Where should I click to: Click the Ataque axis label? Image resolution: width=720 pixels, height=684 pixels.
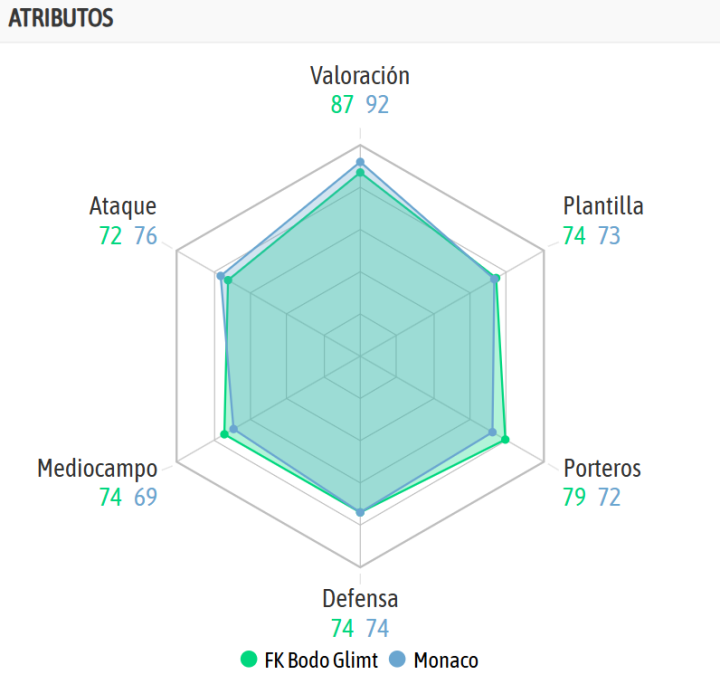click(x=123, y=206)
